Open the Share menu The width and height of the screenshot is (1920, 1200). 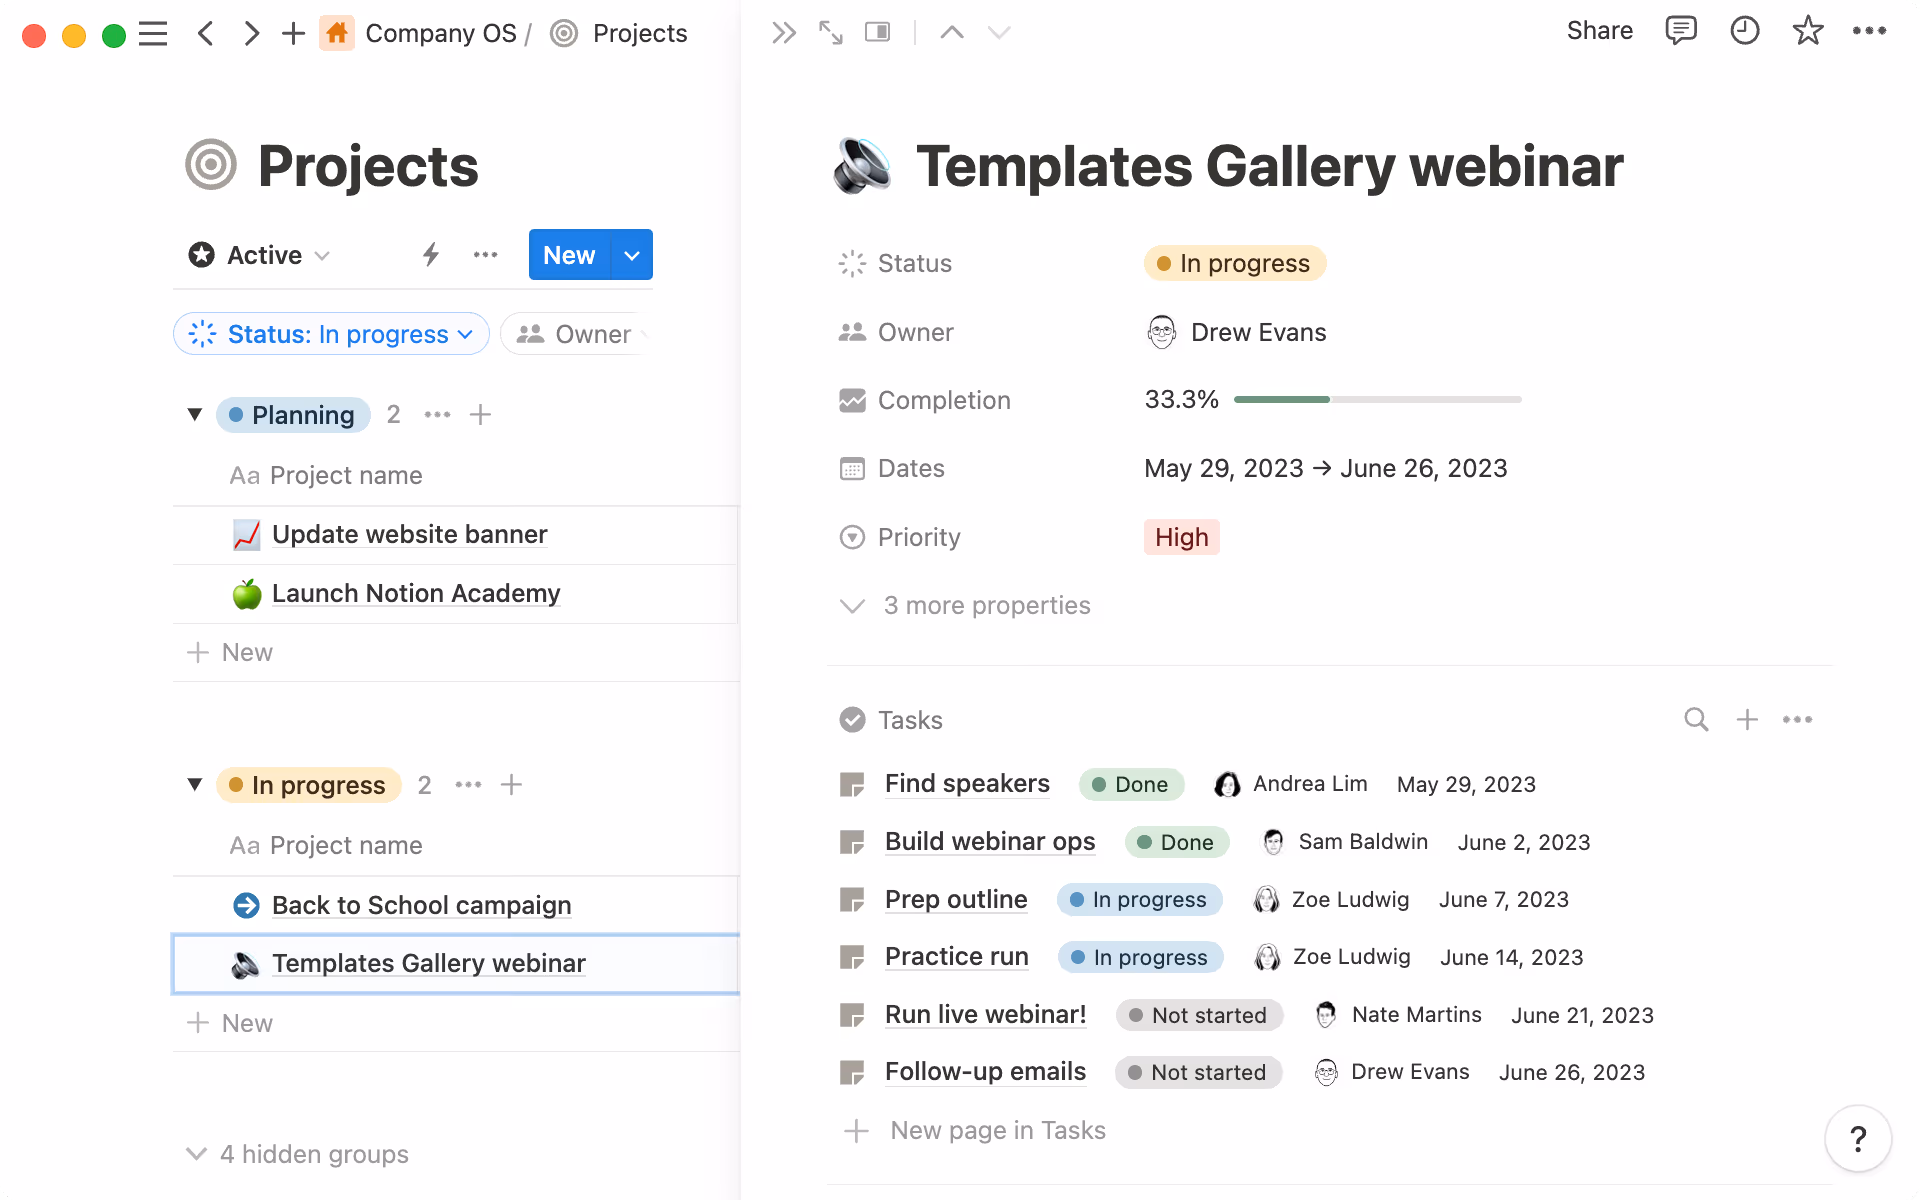pos(1600,30)
